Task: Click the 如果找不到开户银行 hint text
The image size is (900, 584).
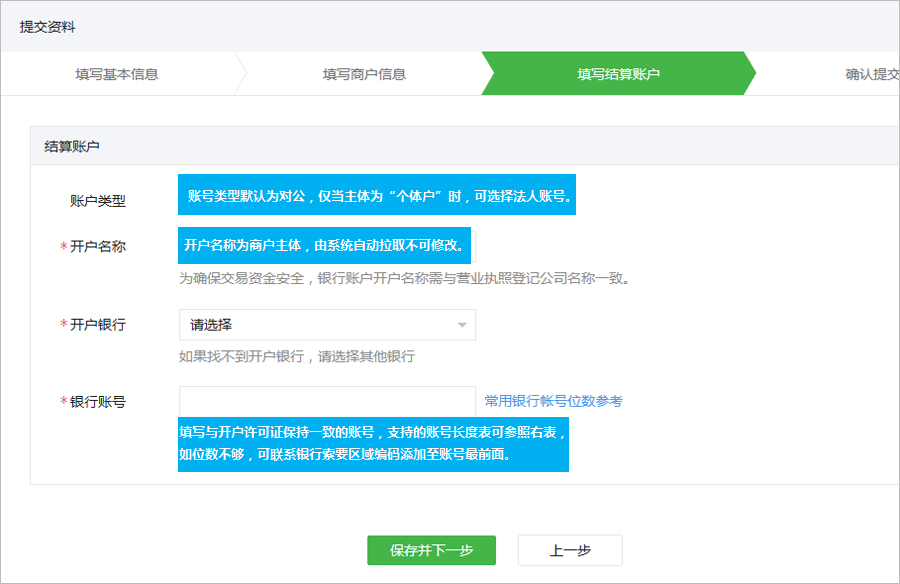Action: pyautogui.click(x=296, y=356)
